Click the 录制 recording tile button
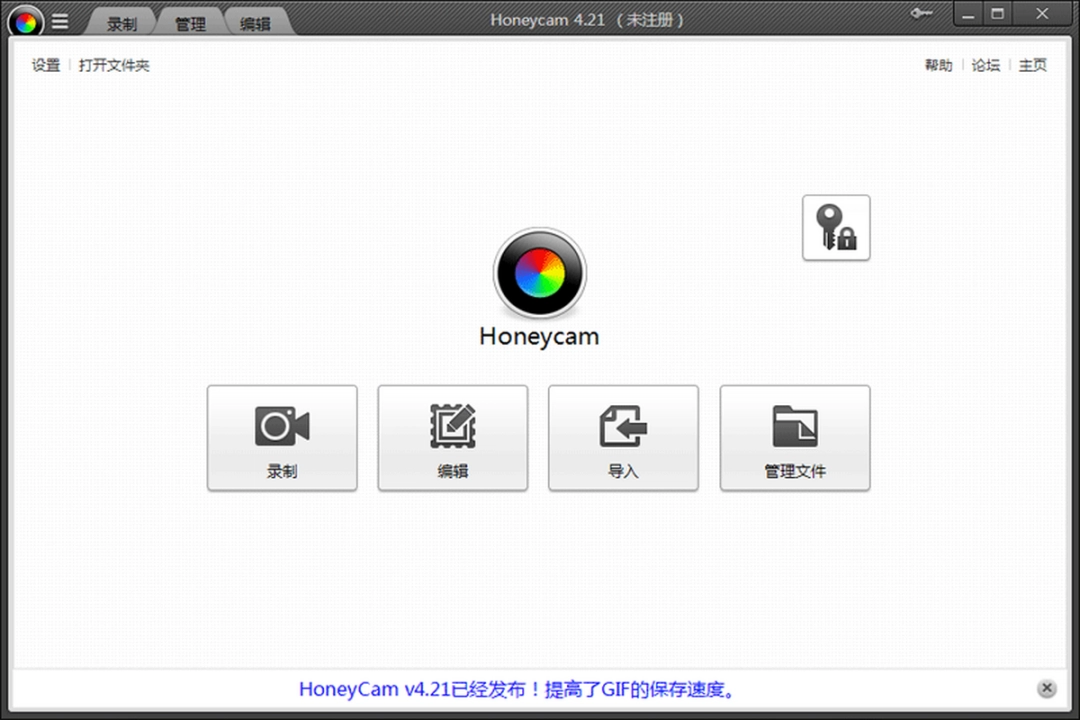The height and width of the screenshot is (720, 1080). (x=282, y=438)
